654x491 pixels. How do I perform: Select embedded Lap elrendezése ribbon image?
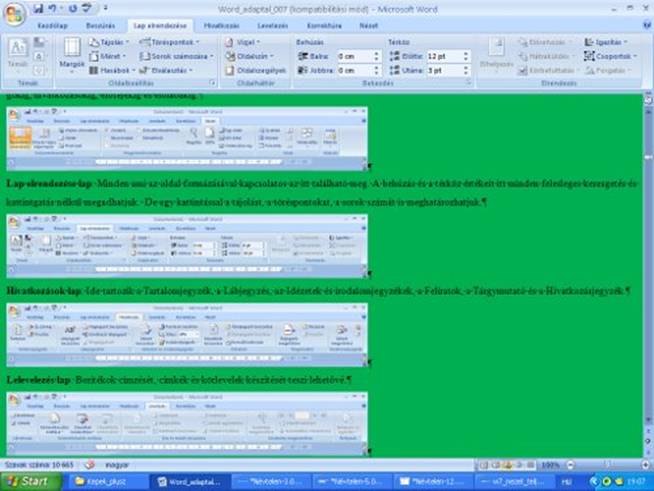click(187, 246)
